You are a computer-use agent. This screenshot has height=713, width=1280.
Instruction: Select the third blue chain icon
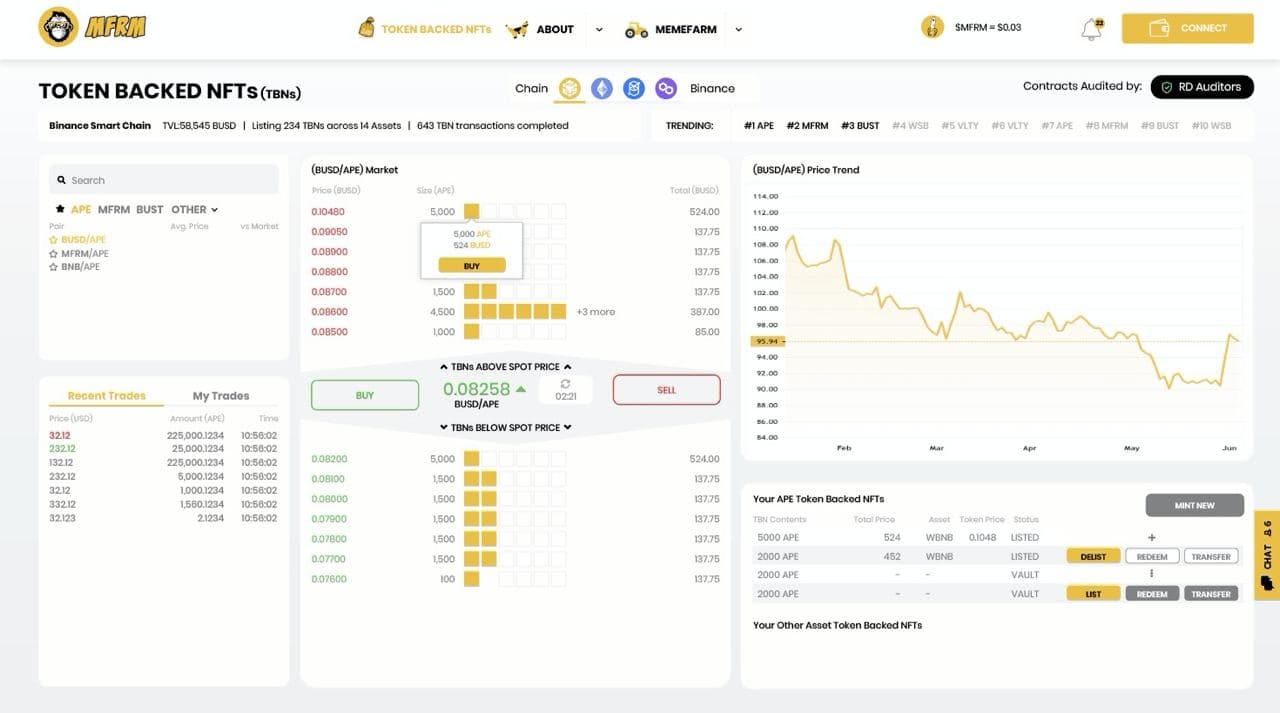point(634,89)
